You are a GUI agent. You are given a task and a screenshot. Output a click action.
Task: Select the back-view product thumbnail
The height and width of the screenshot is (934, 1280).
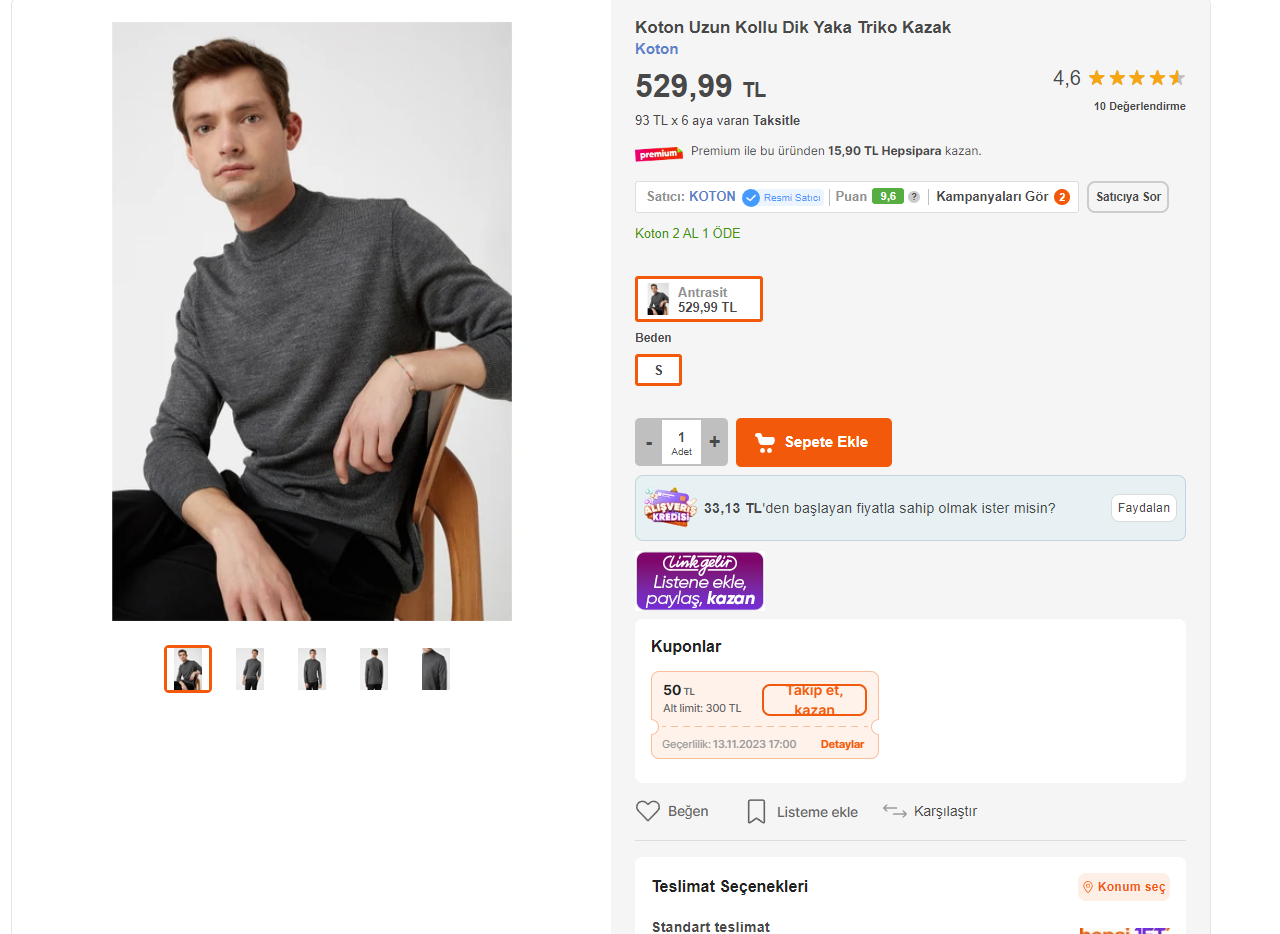click(x=374, y=669)
